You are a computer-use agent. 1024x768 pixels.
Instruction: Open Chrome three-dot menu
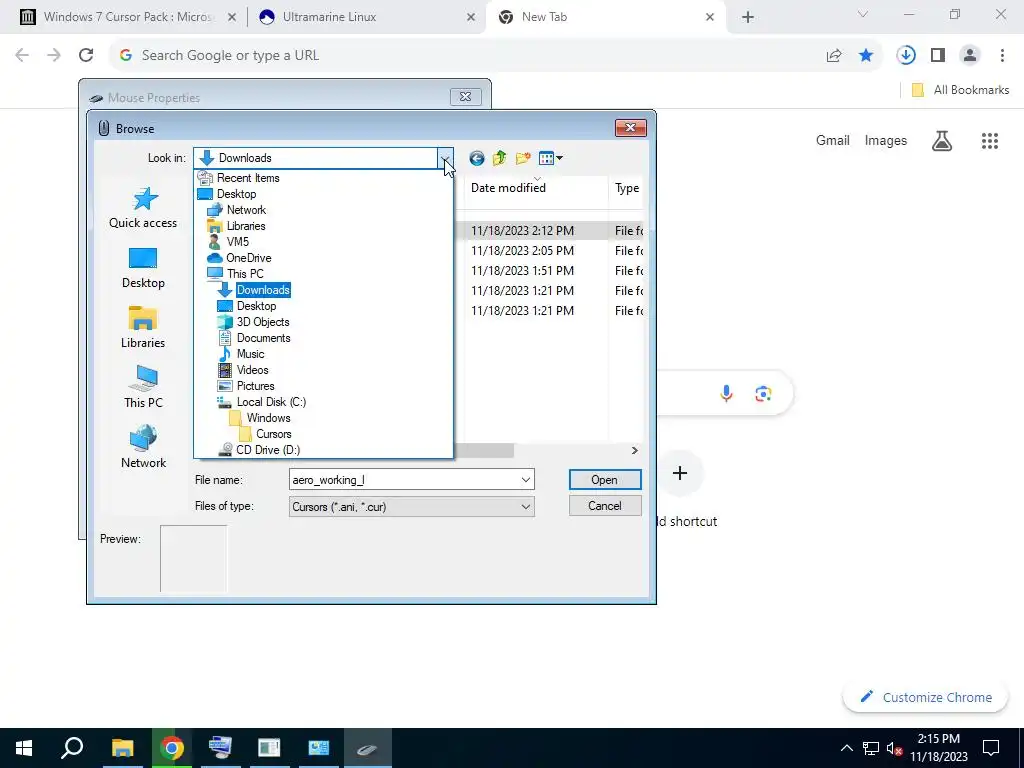coord(1002,56)
